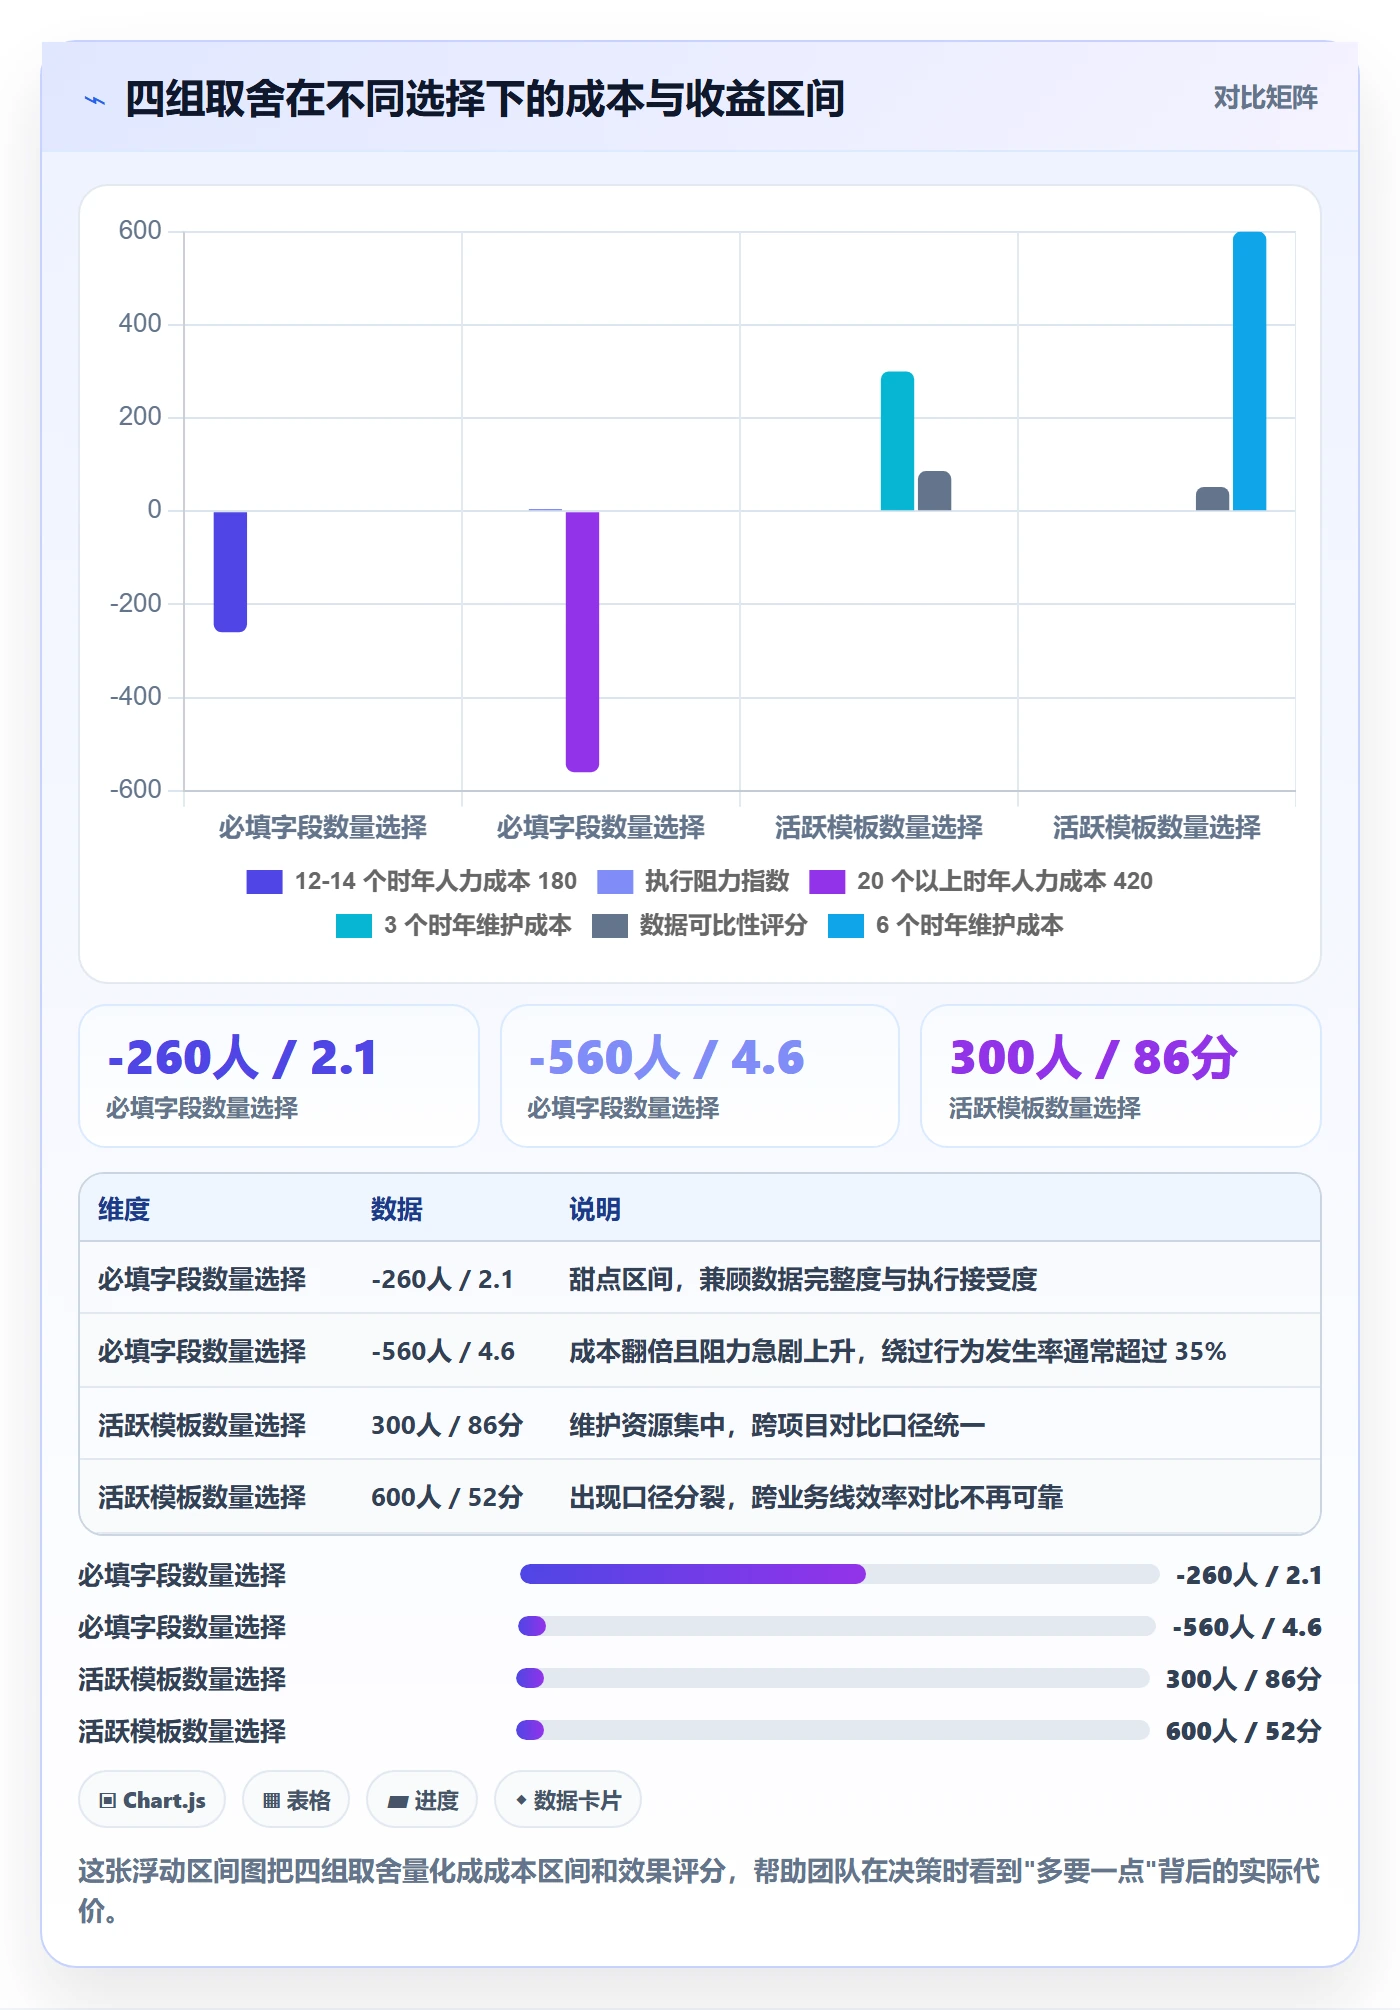Screen dimensions: 1400x2010
Task: Click description 甜点区间，兼顾数据完整度与执行接受度
Action: pyautogui.click(x=803, y=1279)
